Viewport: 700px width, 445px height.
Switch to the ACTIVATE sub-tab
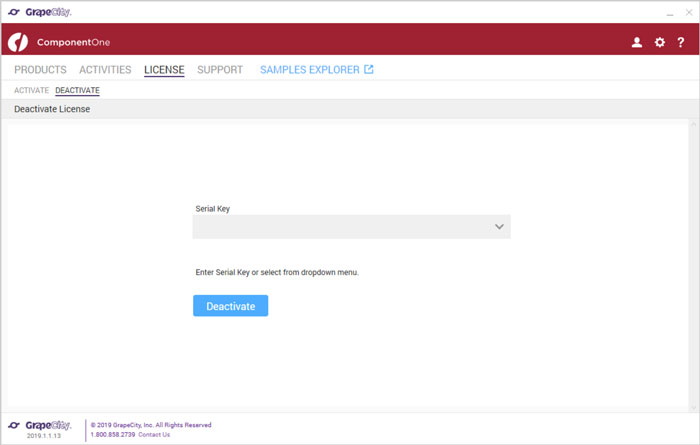pos(31,90)
